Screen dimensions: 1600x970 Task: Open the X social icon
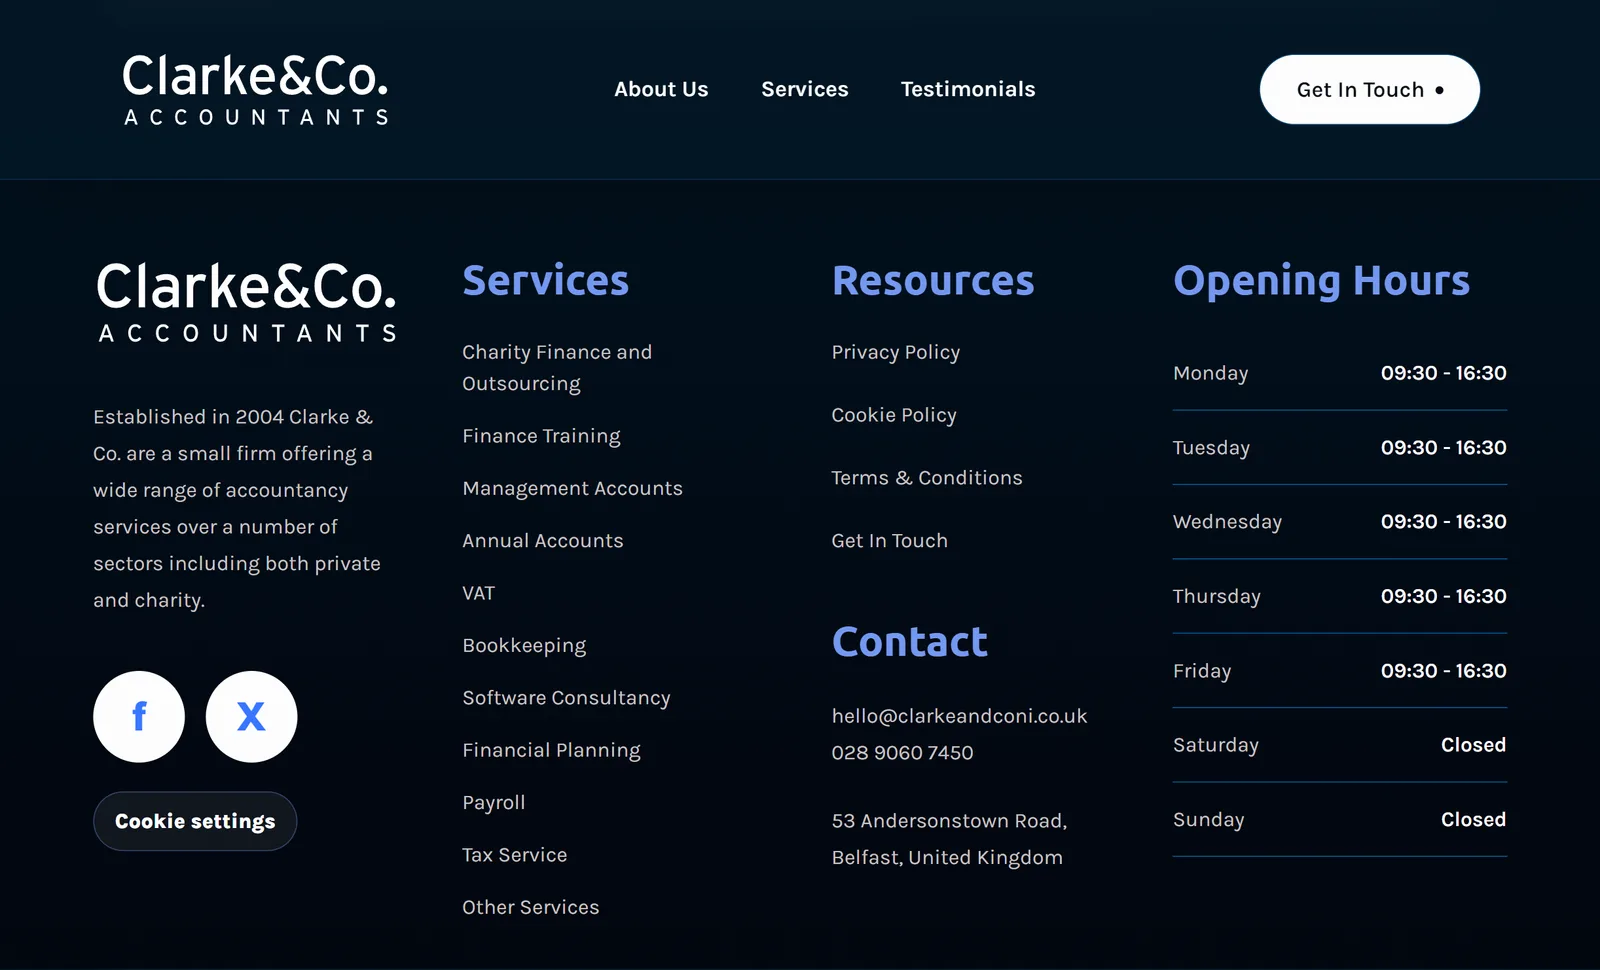[x=251, y=716]
